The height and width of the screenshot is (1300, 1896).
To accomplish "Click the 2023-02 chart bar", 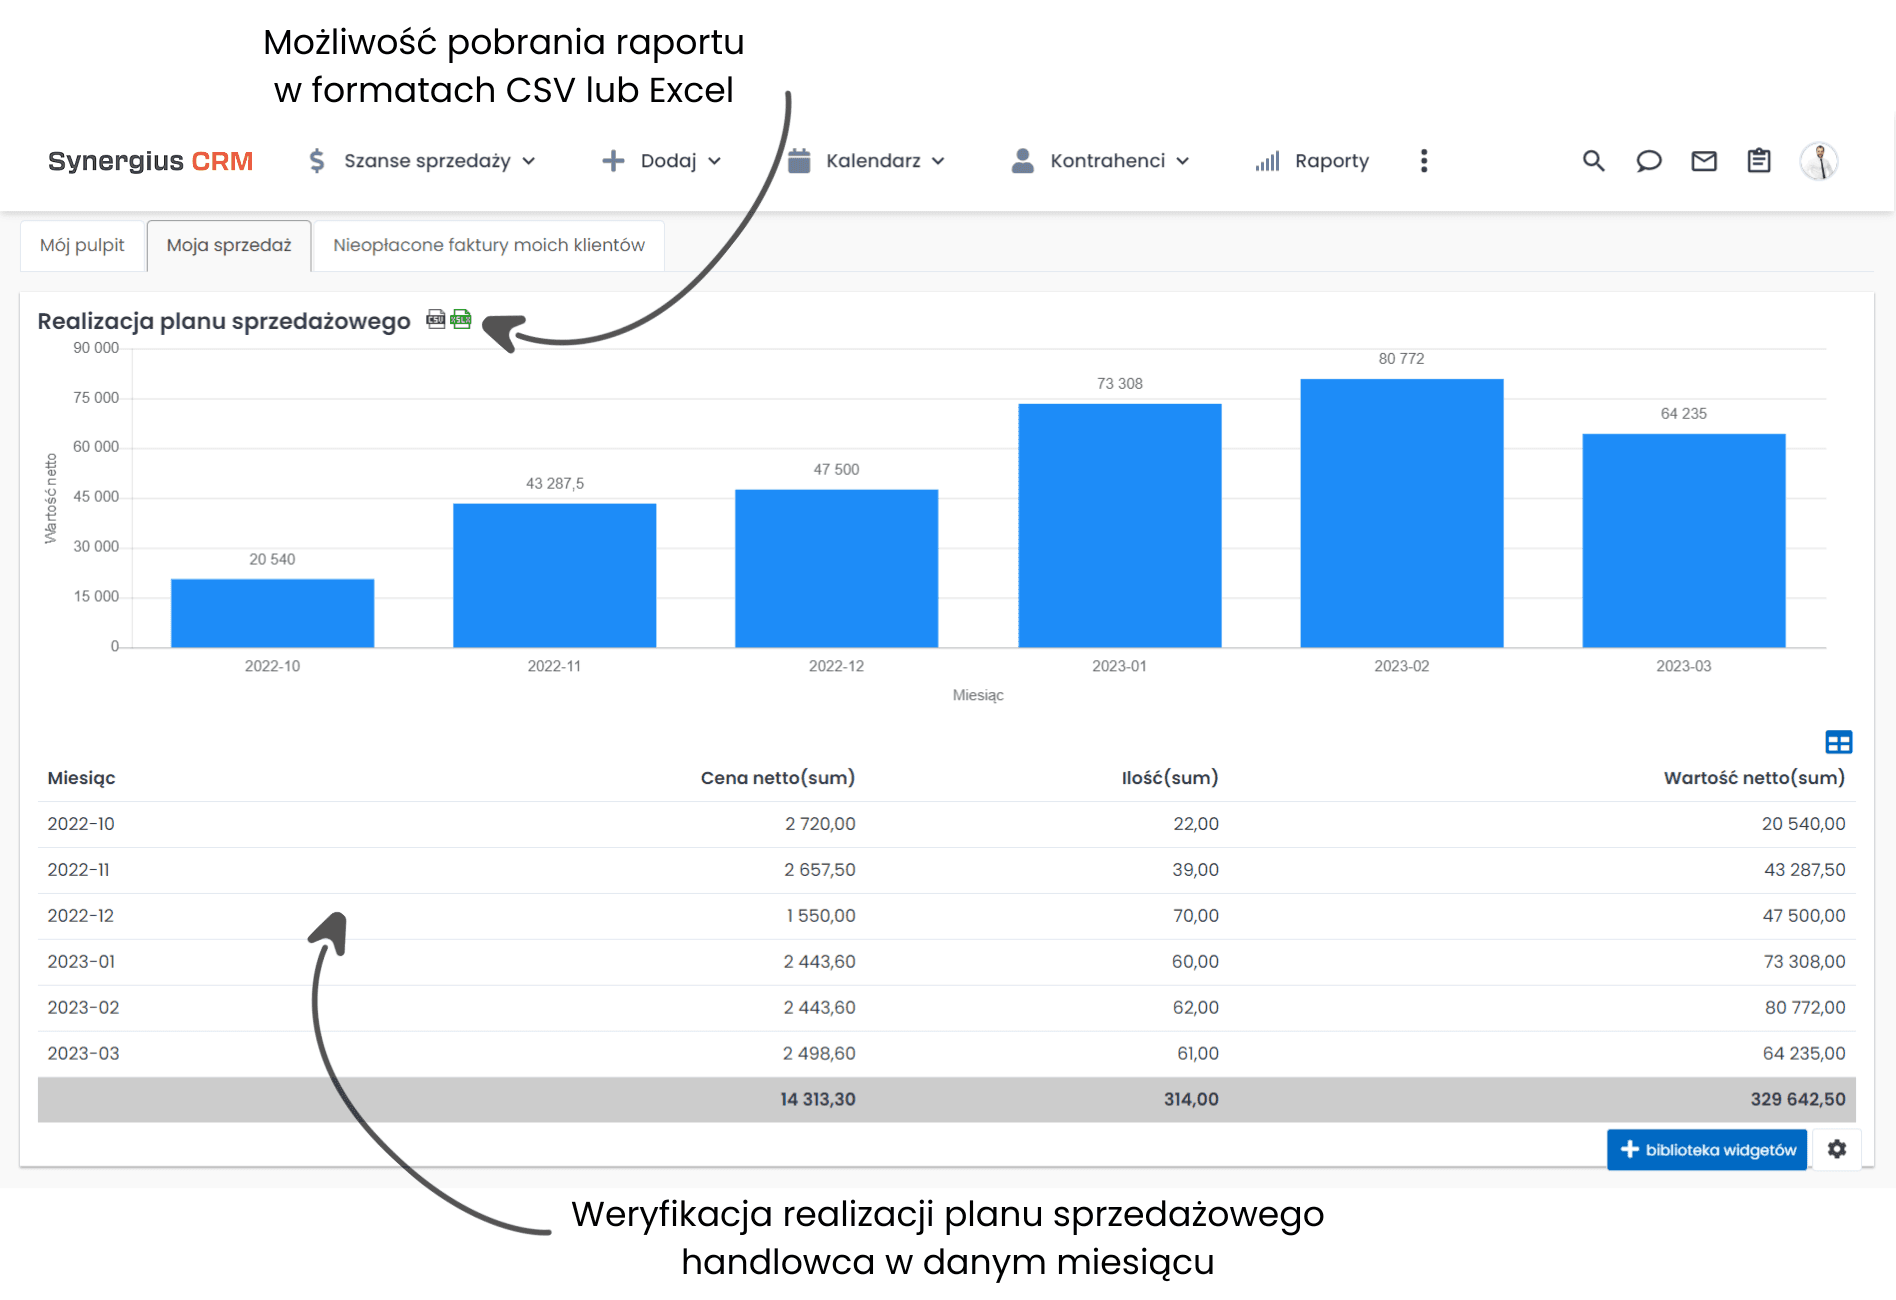I will (x=1401, y=513).
